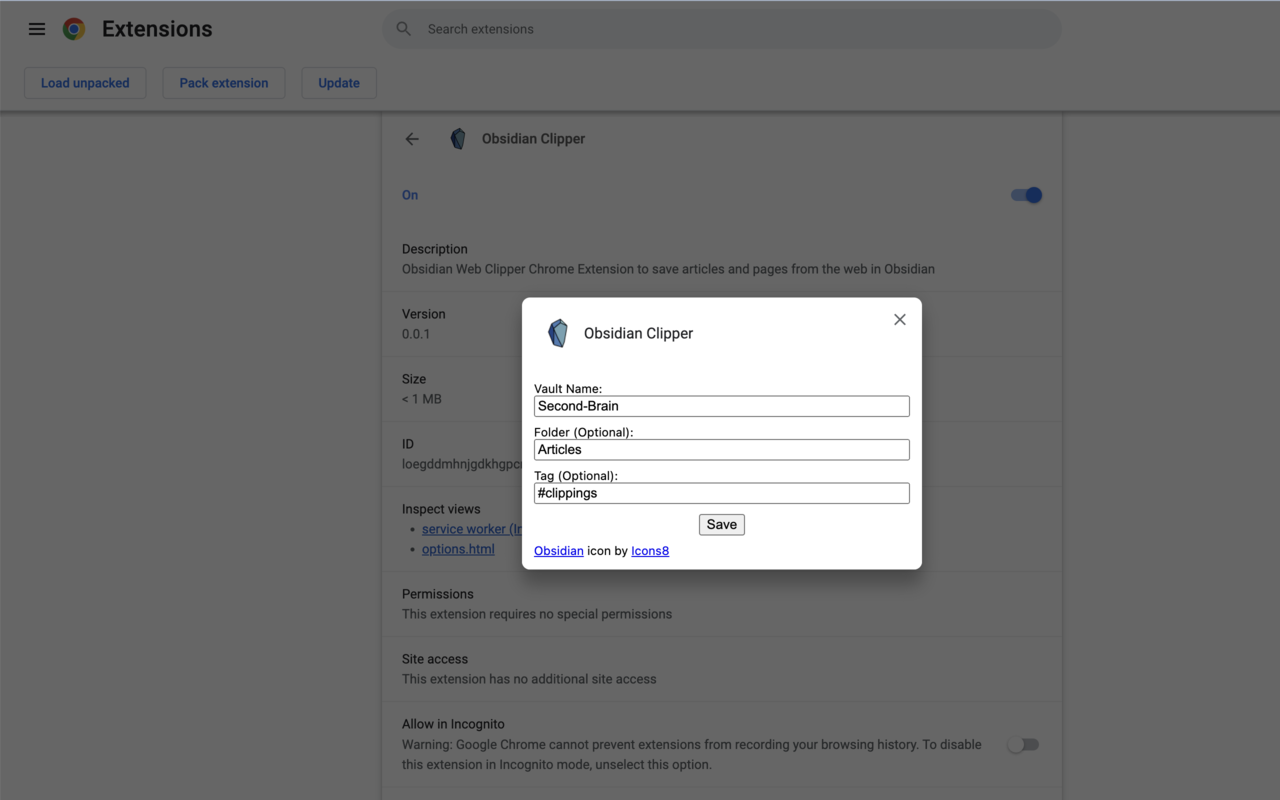The height and width of the screenshot is (800, 1280).
Task: Turn off the extension On toggle
Action: (1026, 195)
